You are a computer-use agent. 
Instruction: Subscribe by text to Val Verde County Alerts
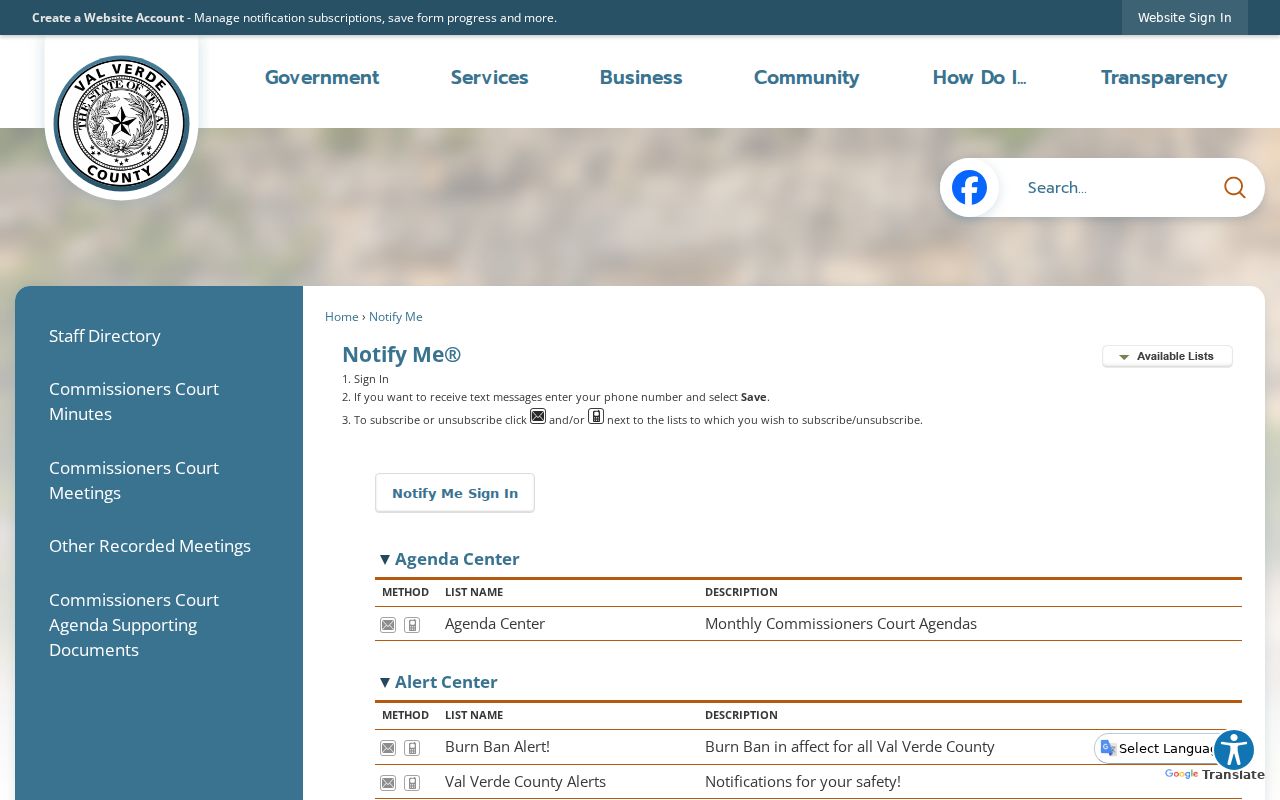[x=412, y=783]
